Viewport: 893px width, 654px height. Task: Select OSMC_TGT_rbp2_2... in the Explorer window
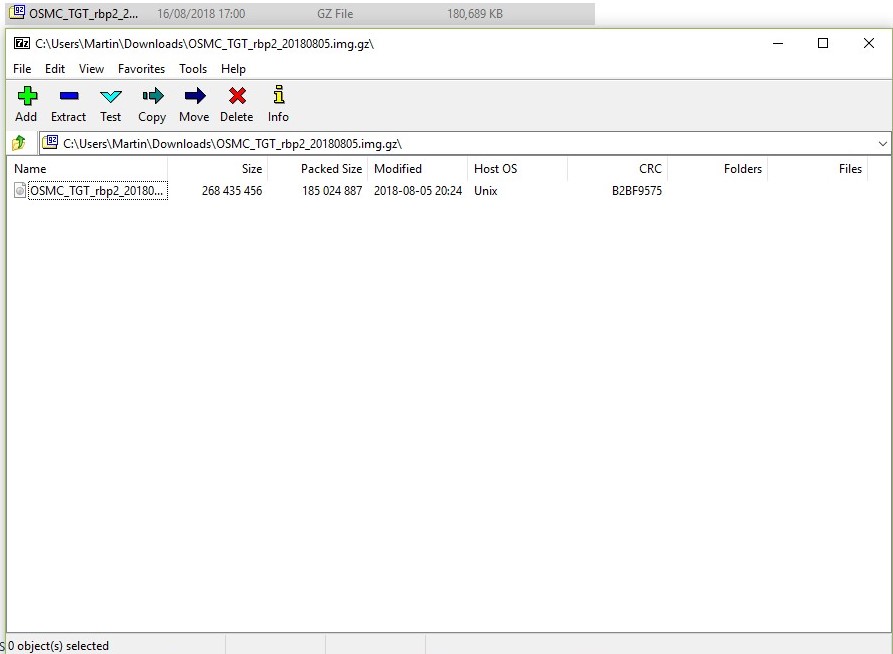coord(83,14)
